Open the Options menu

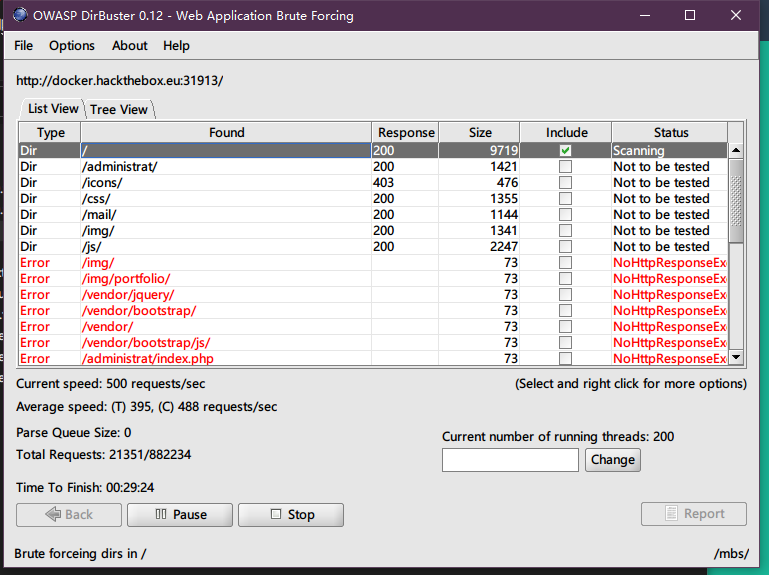pos(72,46)
